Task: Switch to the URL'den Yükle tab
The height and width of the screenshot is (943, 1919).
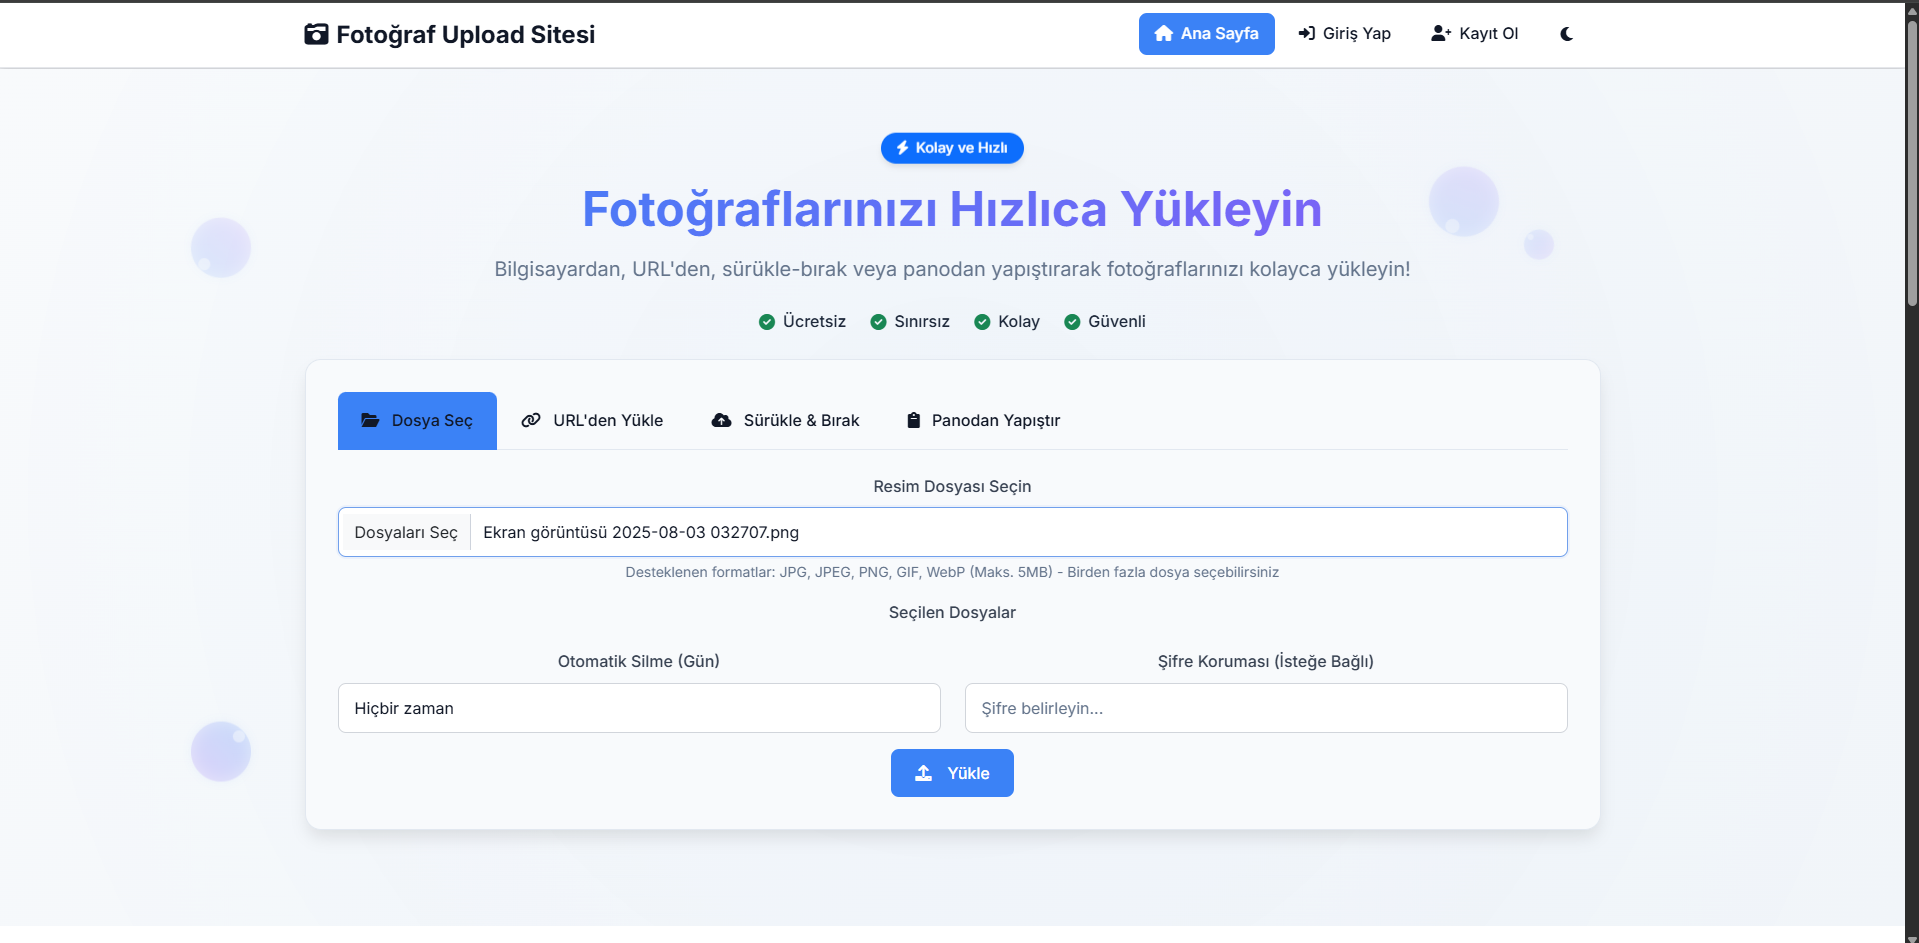Action: [x=592, y=420]
